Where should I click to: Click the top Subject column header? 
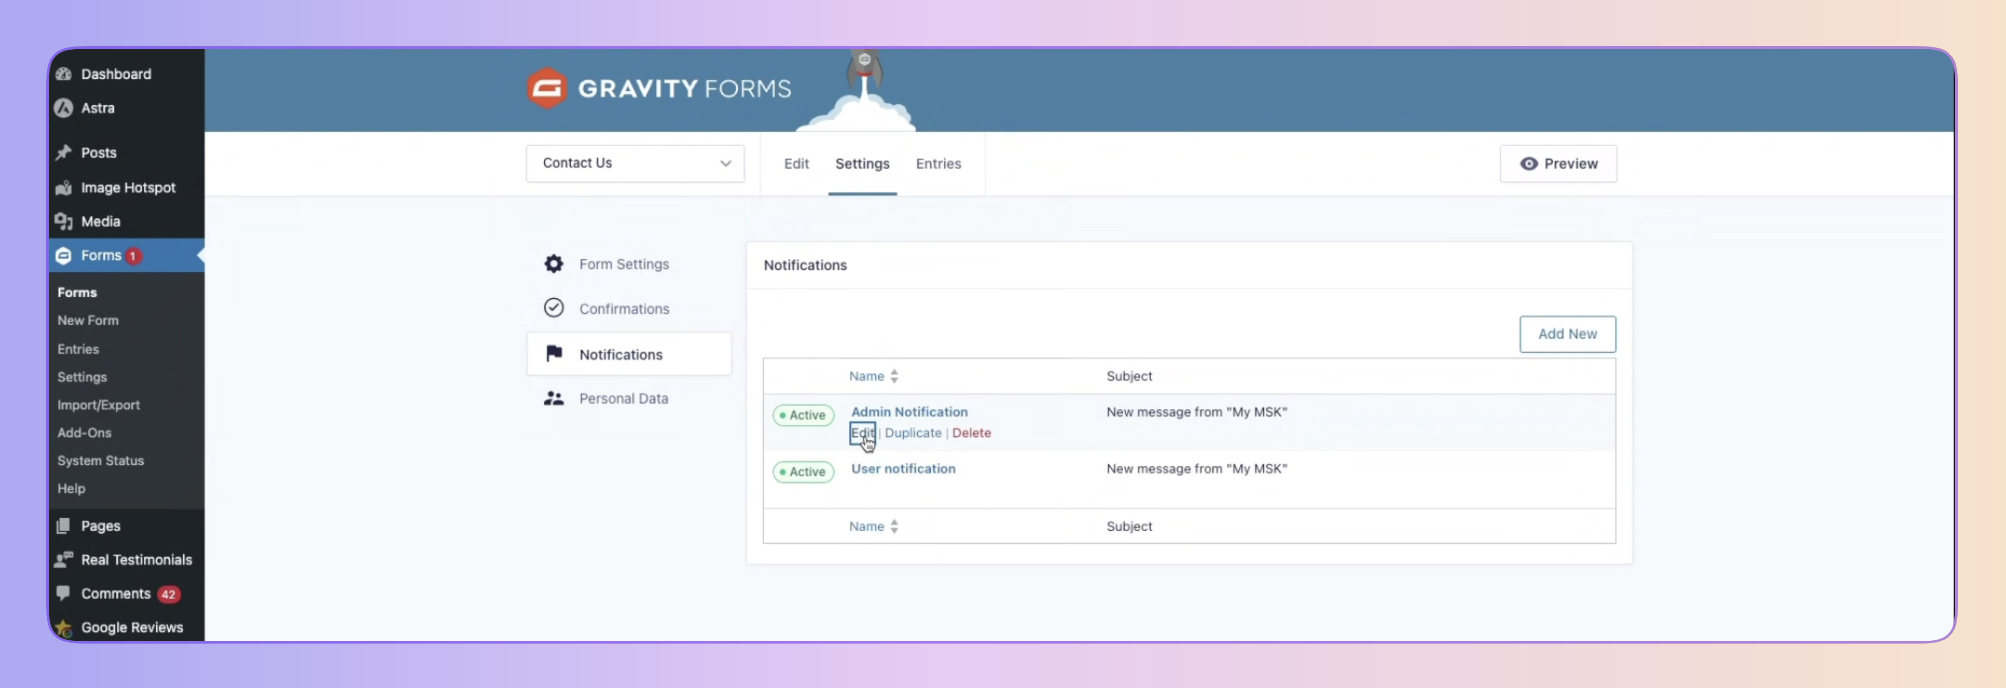point(1129,376)
